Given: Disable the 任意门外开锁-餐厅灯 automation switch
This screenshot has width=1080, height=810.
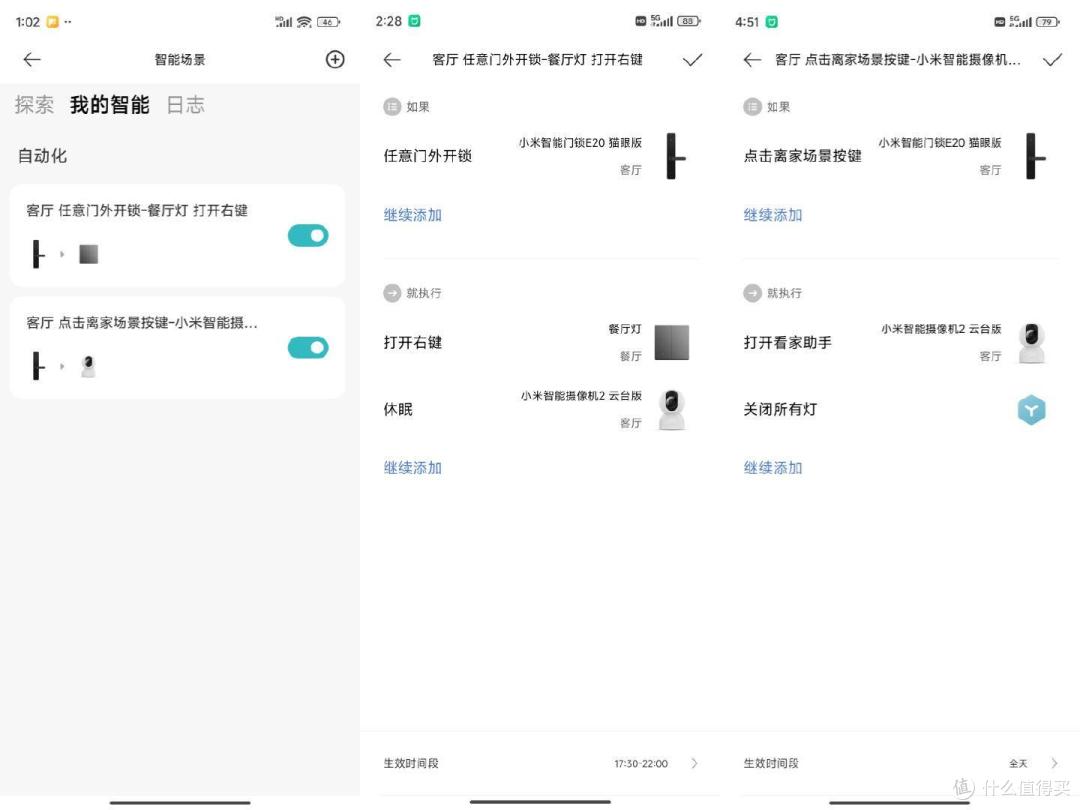Looking at the screenshot, I should pos(308,236).
